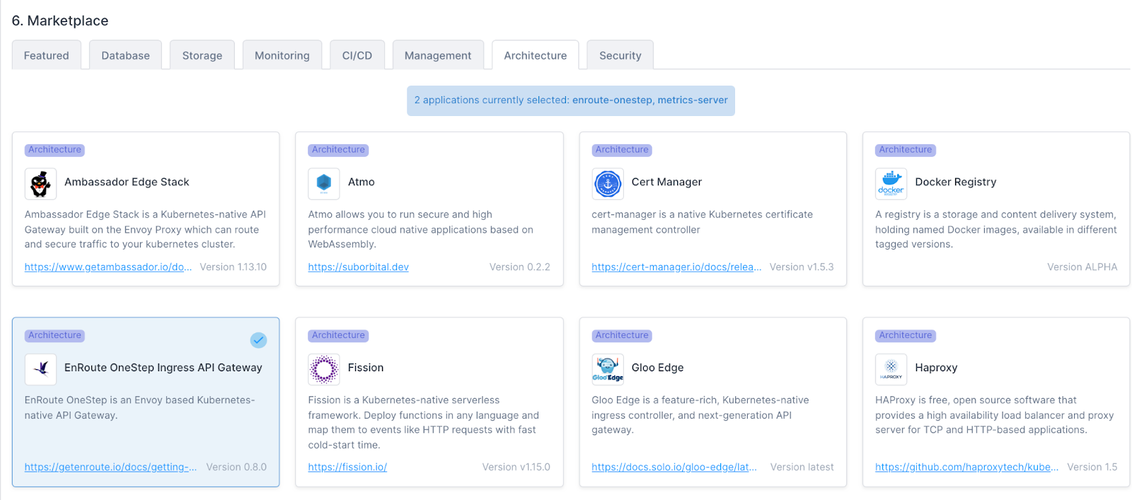
Task: Click the Architecture tag on Atmo card
Action: click(338, 150)
